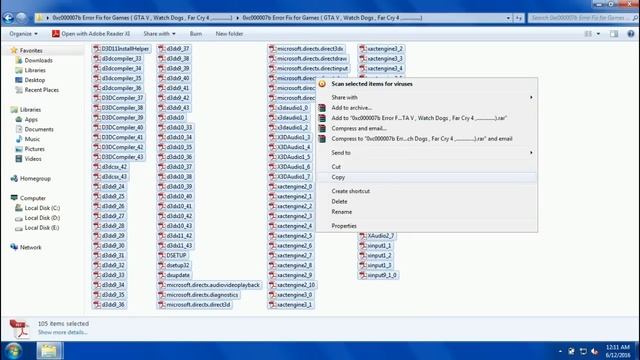The image size is (640, 360).
Task: Open the Organize dropdown menu
Action: click(x=24, y=34)
